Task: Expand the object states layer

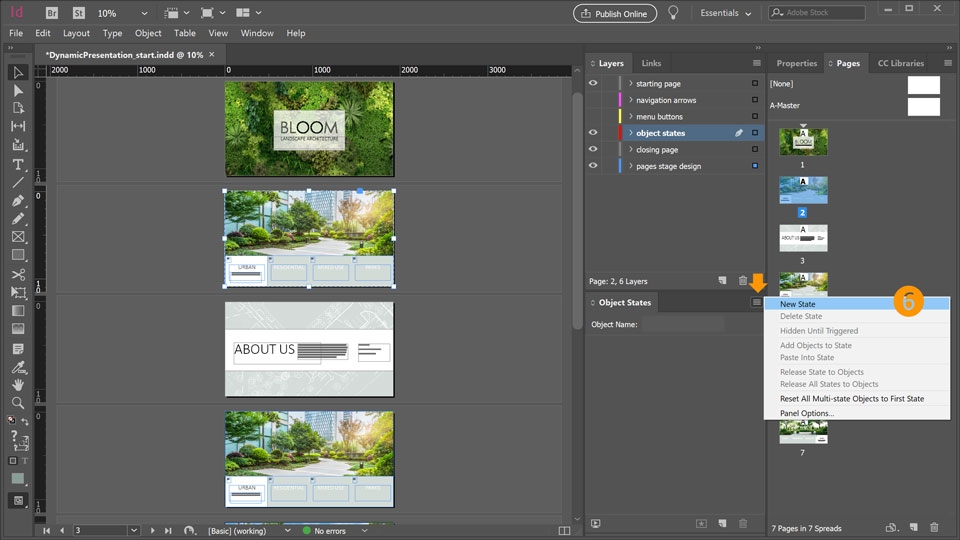Action: 630,133
